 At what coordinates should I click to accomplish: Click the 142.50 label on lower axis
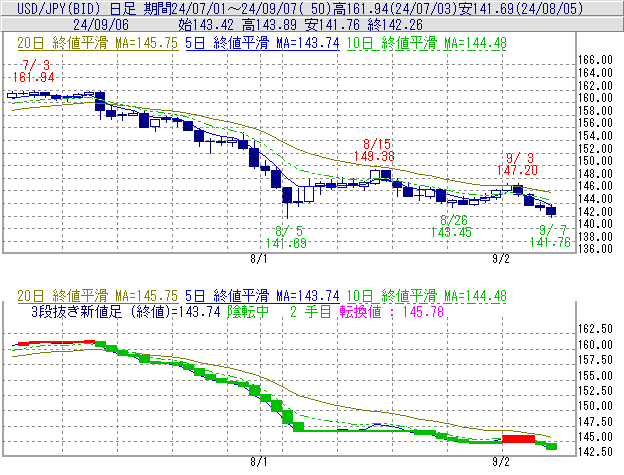[595, 452]
